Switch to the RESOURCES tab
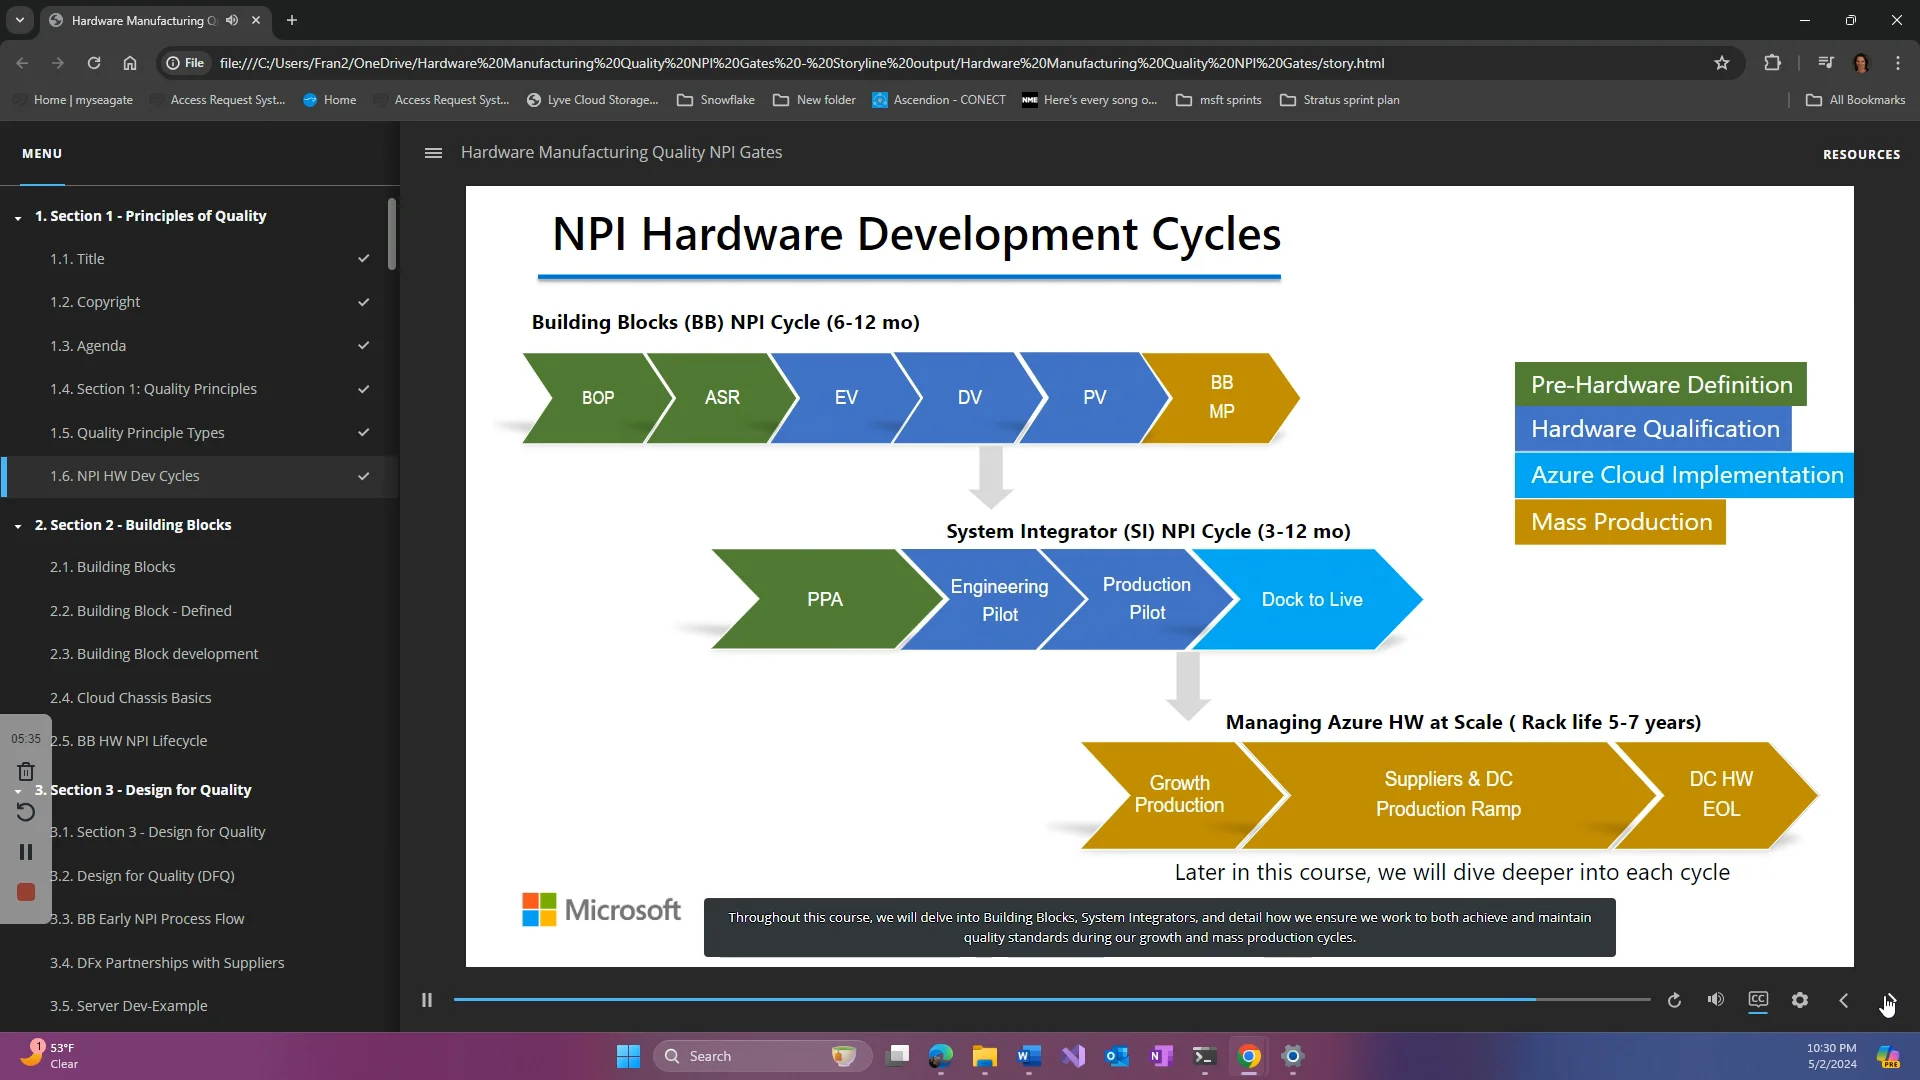 (x=1861, y=154)
